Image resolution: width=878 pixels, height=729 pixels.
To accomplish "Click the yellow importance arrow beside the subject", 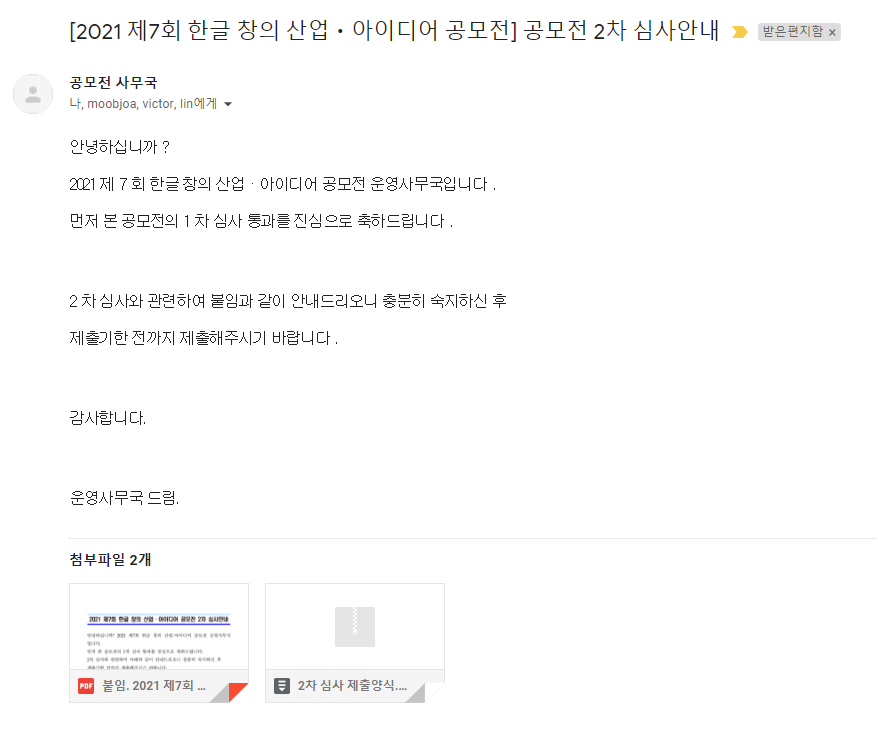I will (738, 31).
